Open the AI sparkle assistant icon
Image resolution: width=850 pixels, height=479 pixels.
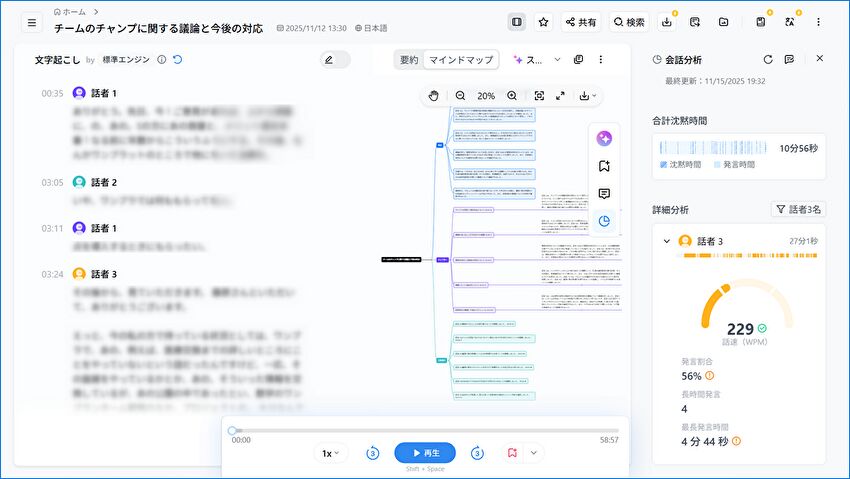pos(604,139)
